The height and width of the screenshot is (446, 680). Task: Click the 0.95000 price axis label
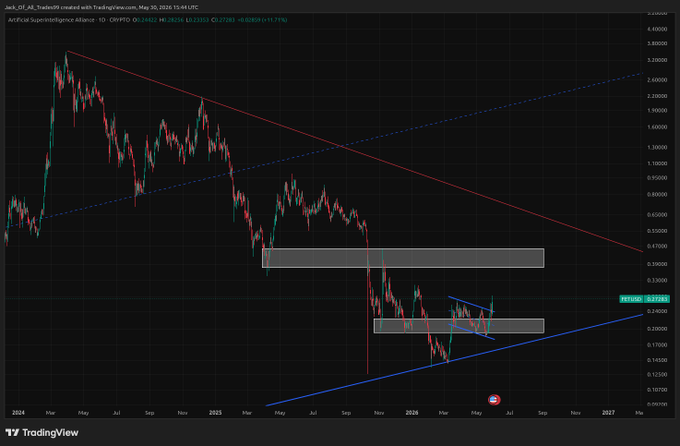tap(657, 178)
